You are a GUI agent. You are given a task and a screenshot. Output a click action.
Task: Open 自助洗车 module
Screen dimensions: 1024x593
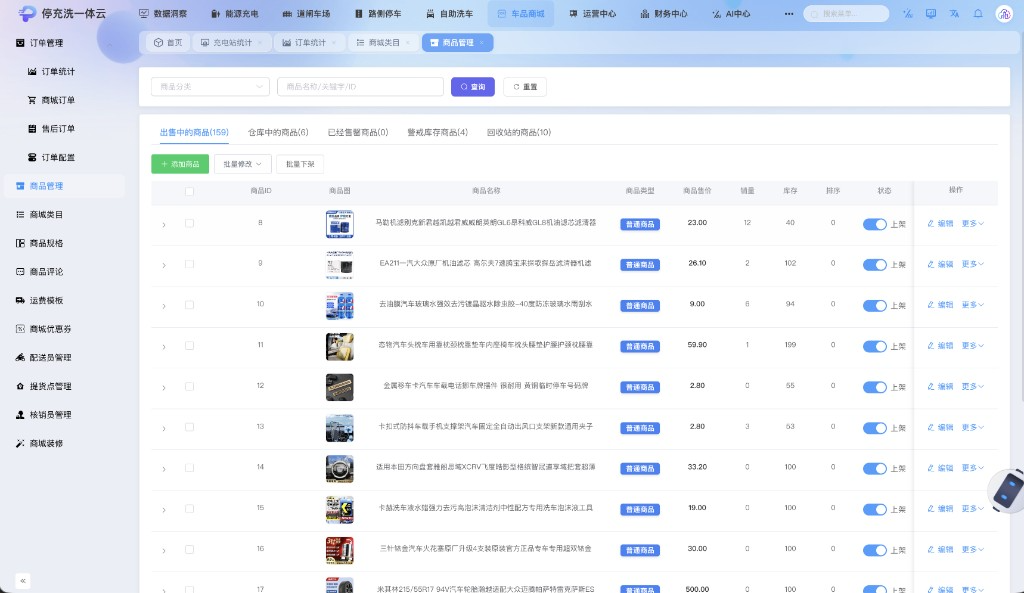click(x=449, y=14)
